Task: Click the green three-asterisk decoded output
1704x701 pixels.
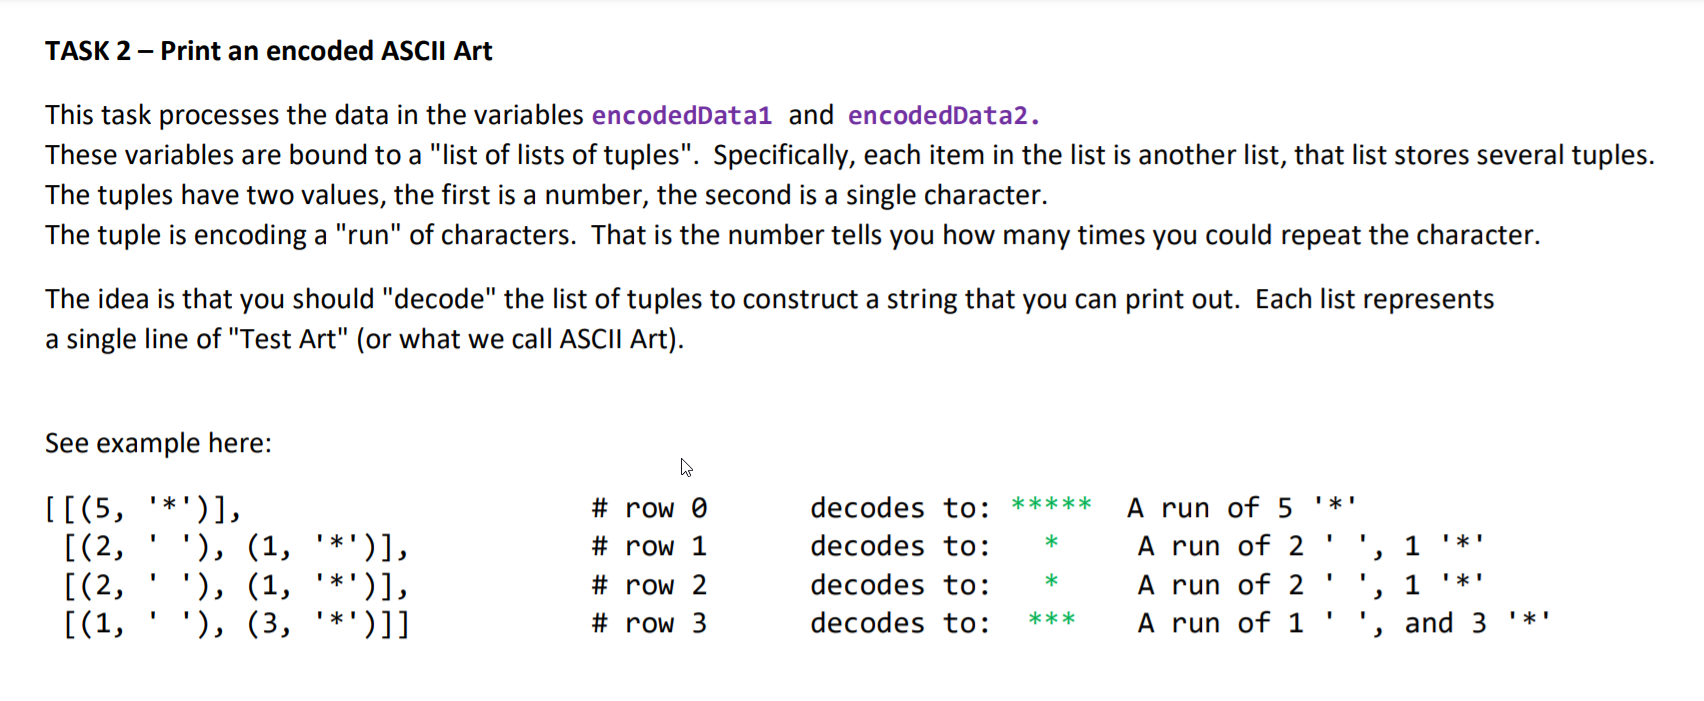Action: tap(1052, 621)
